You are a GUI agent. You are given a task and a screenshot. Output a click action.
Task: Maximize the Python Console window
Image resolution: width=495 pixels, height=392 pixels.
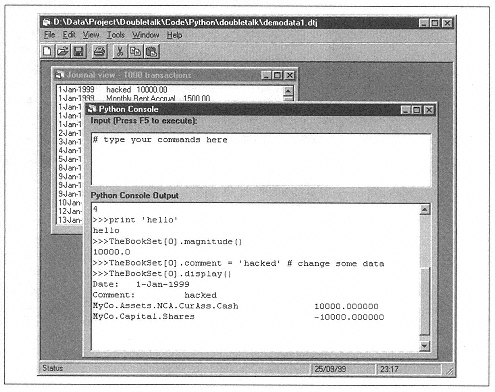point(417,110)
